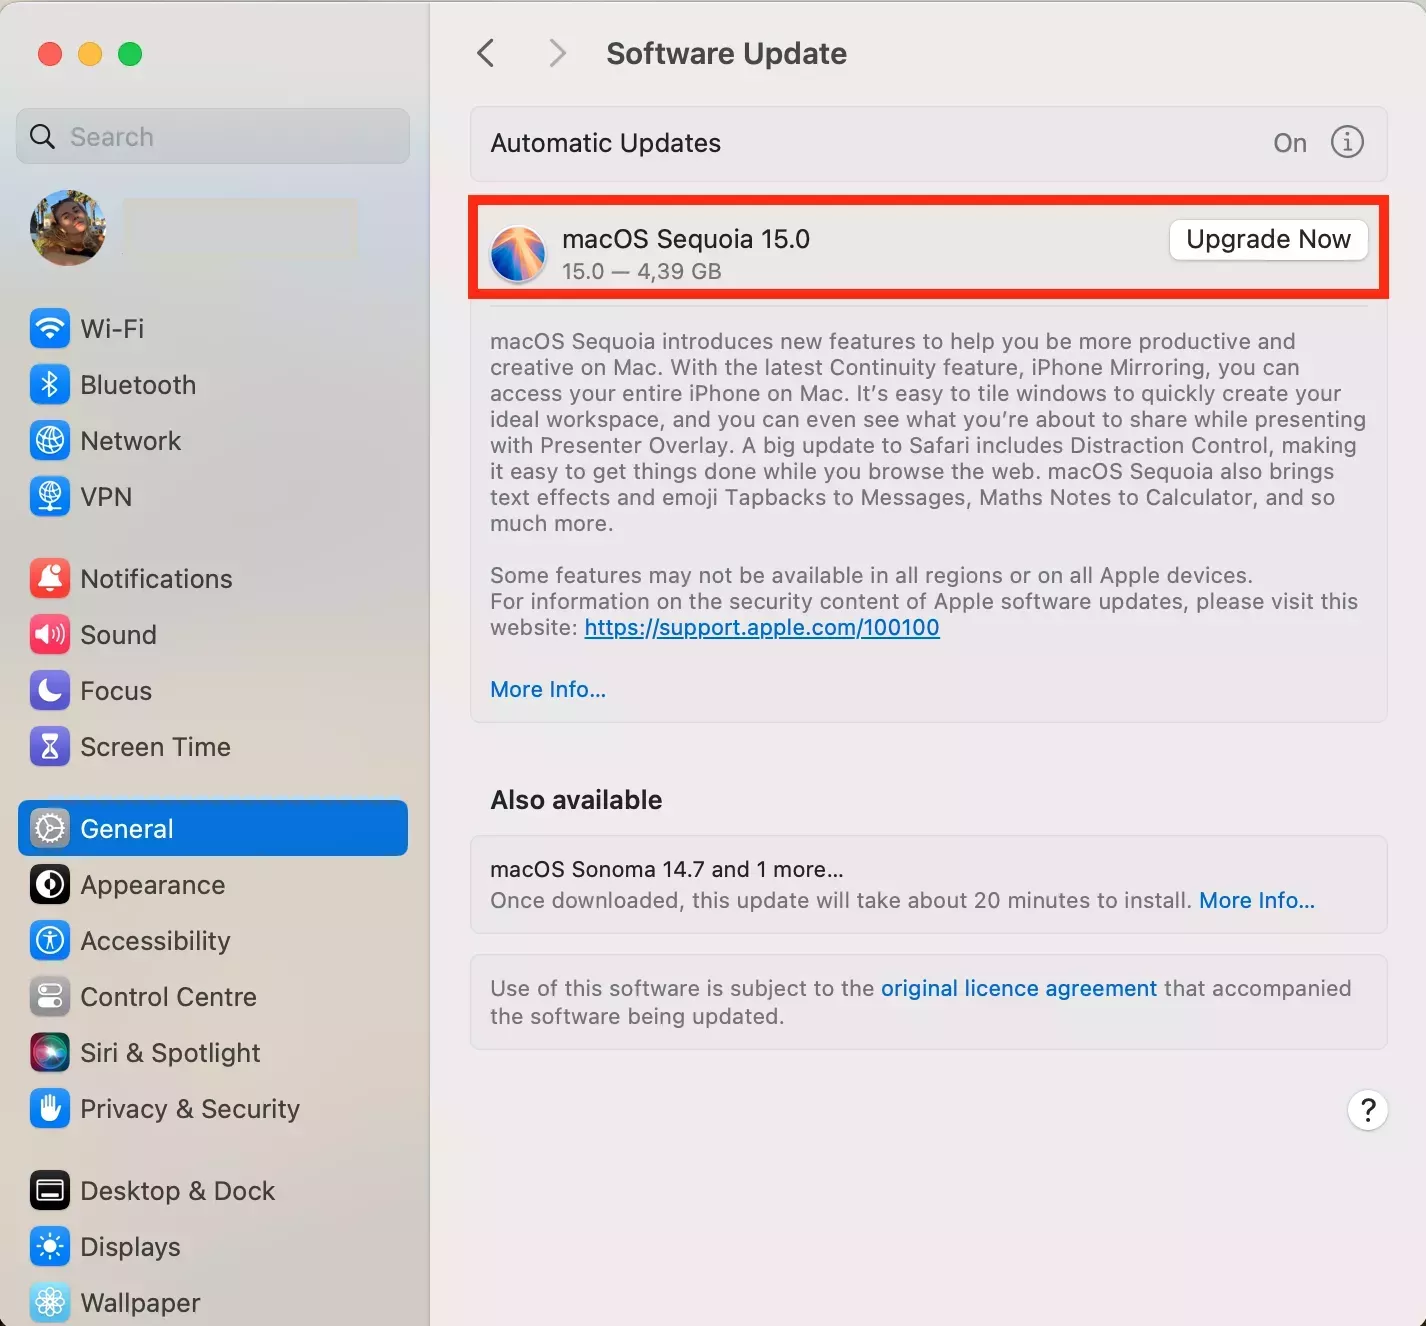
Task: Open Wi-Fi settings from the sidebar icon
Action: (49, 328)
